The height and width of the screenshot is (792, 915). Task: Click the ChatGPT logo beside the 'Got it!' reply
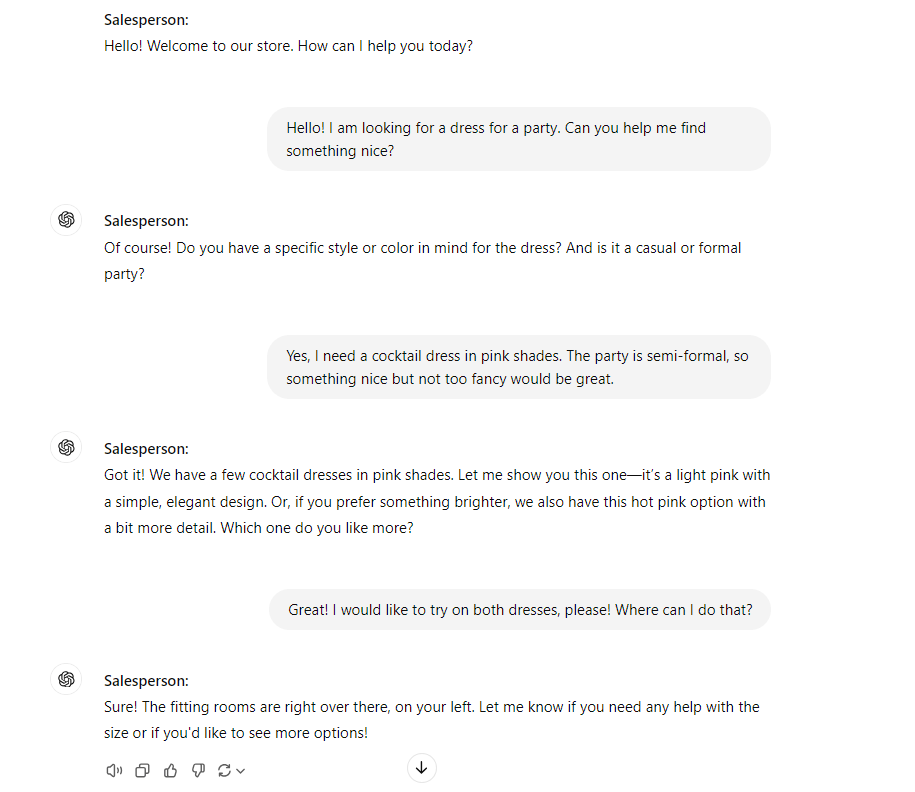66,447
